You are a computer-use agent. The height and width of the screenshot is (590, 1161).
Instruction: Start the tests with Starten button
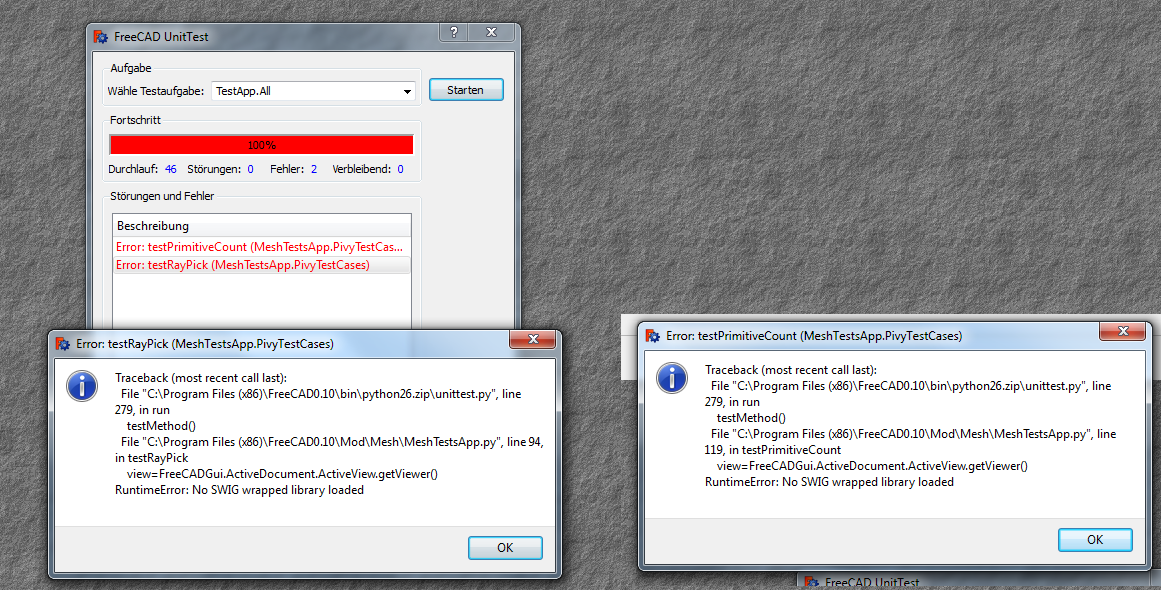point(466,90)
